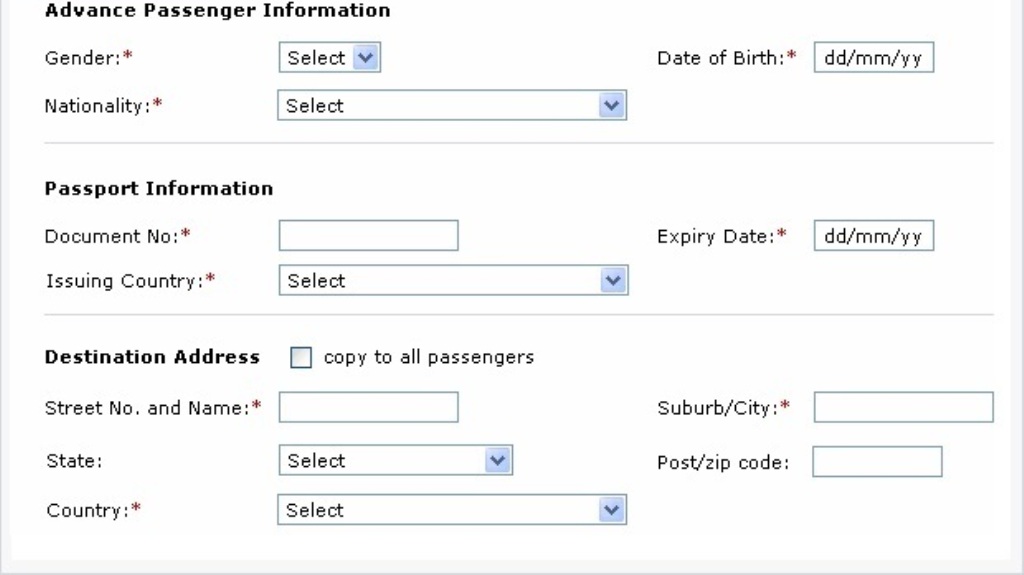Click the passport Expiry Date field
Viewport: 1024px width, 575px height.
coord(873,236)
